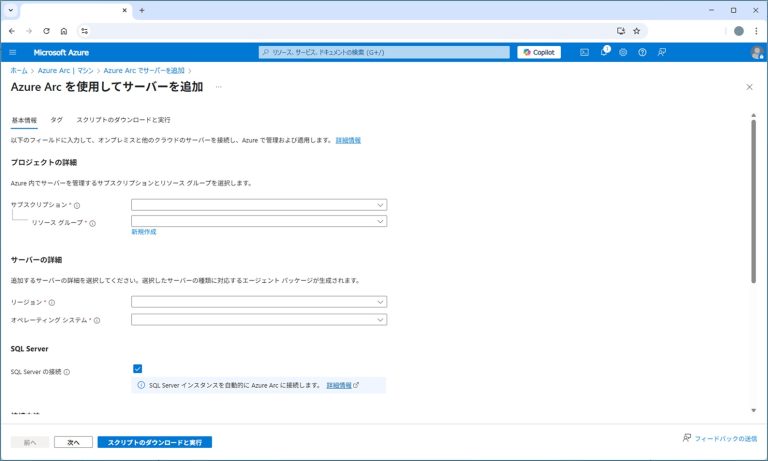Click the help question mark icon

tap(642, 52)
